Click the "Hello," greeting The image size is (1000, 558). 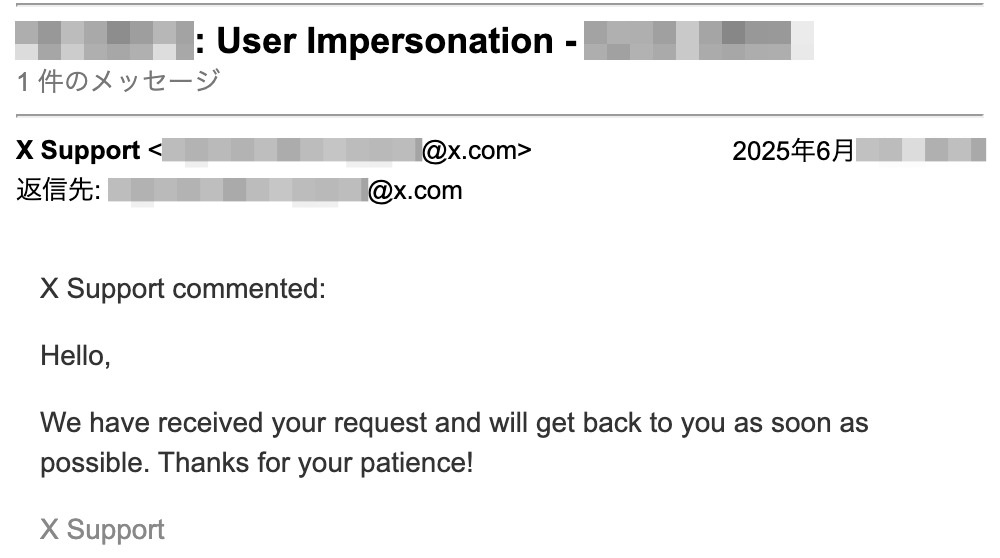[x=75, y=355]
